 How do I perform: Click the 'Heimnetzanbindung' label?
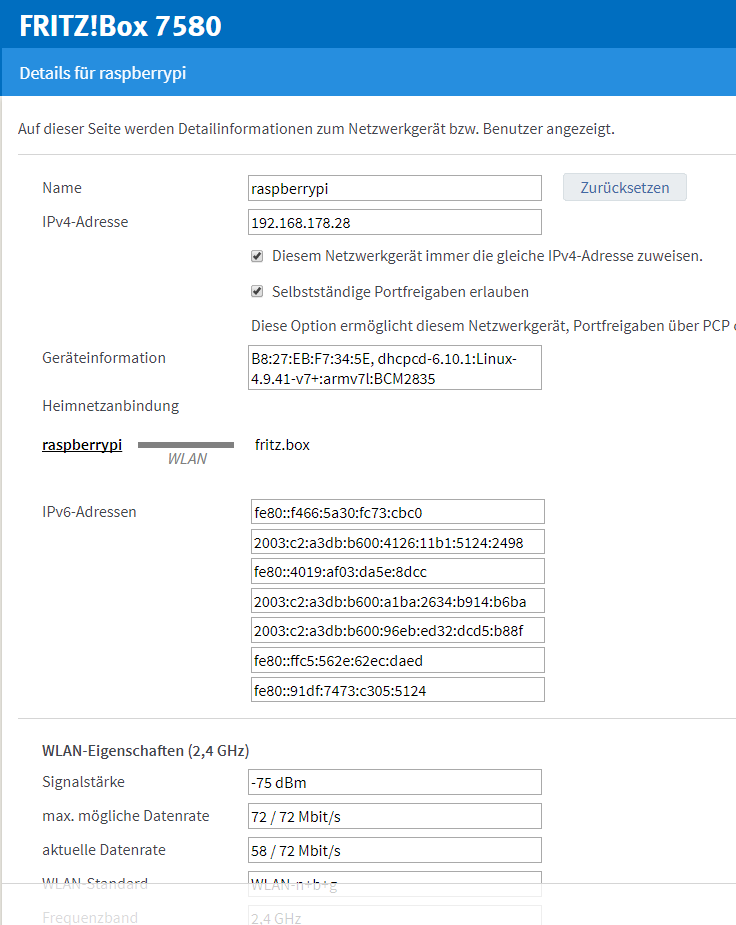(x=110, y=406)
